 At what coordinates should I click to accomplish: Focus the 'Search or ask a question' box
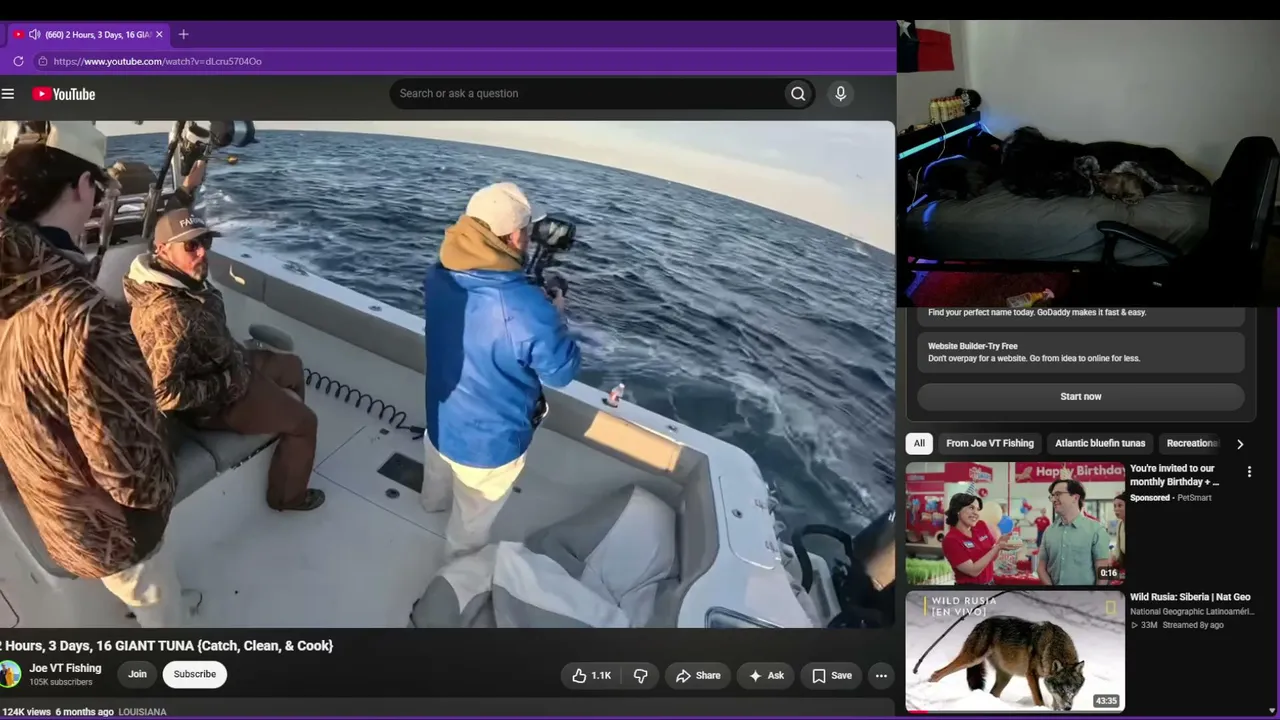click(x=587, y=94)
